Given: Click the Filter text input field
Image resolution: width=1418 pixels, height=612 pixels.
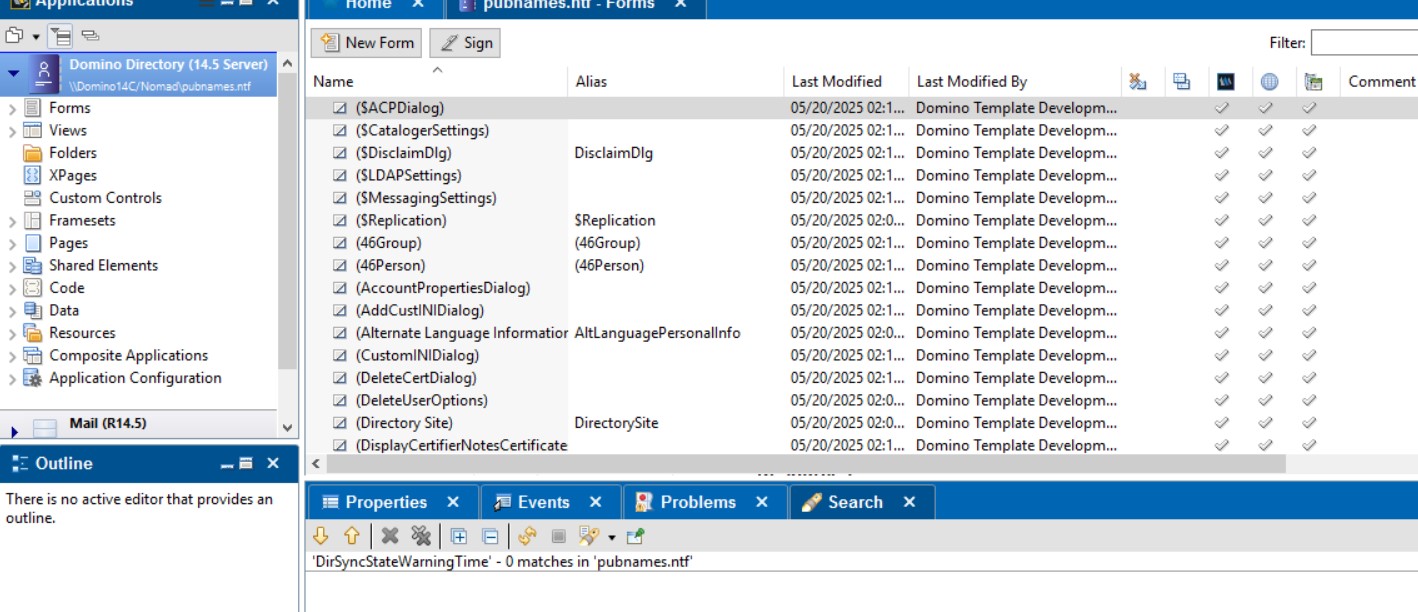Looking at the screenshot, I should click(1364, 43).
